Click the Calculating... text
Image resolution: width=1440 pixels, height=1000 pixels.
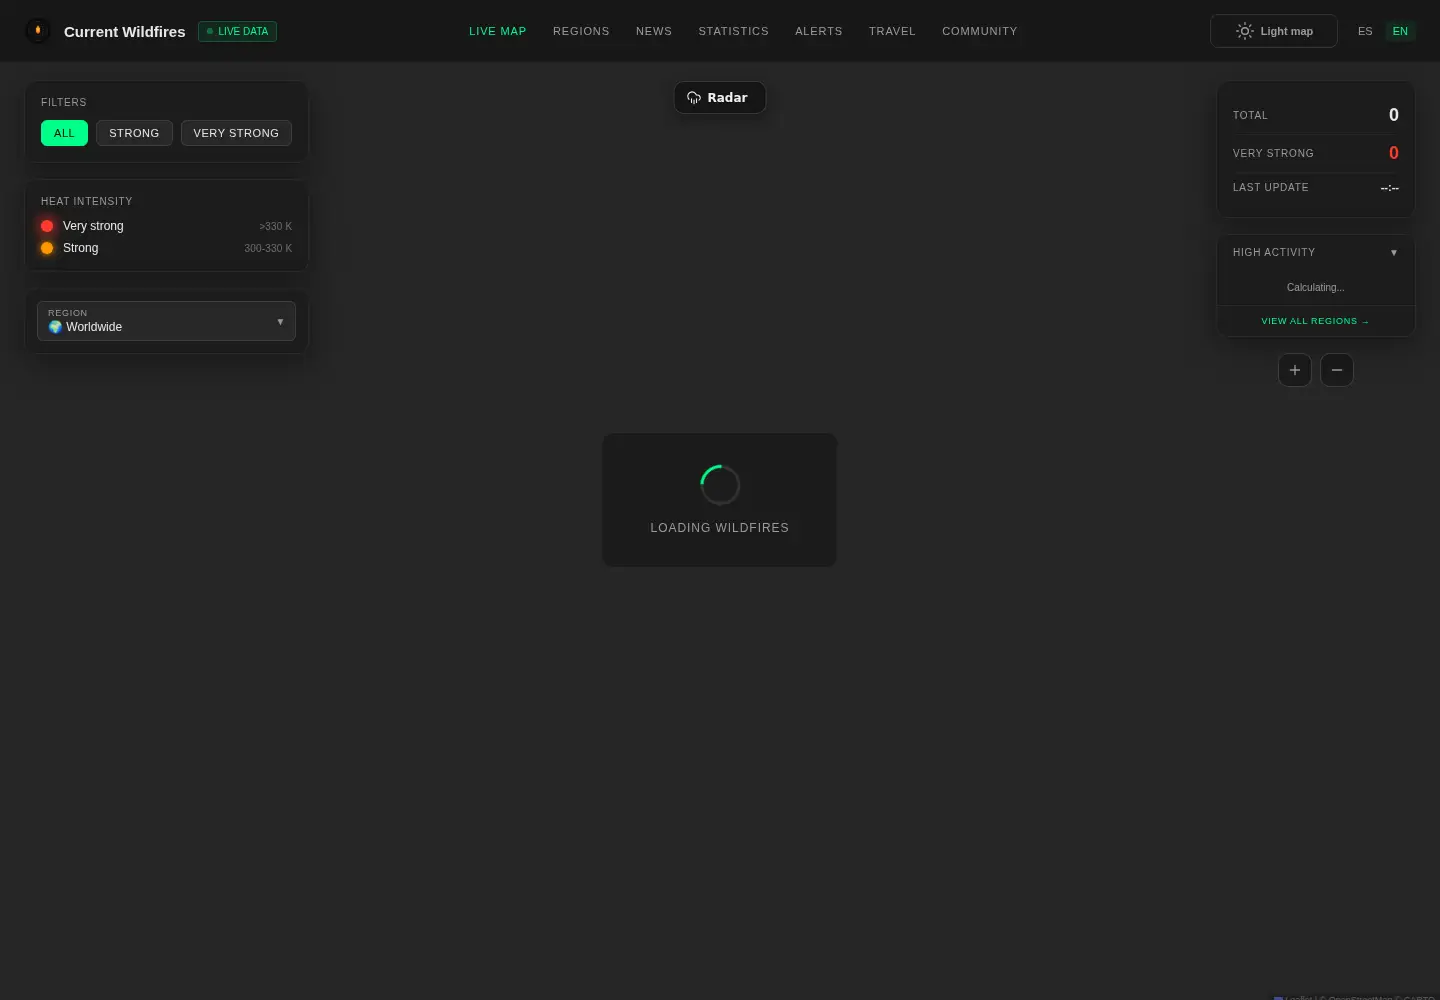point(1315,288)
